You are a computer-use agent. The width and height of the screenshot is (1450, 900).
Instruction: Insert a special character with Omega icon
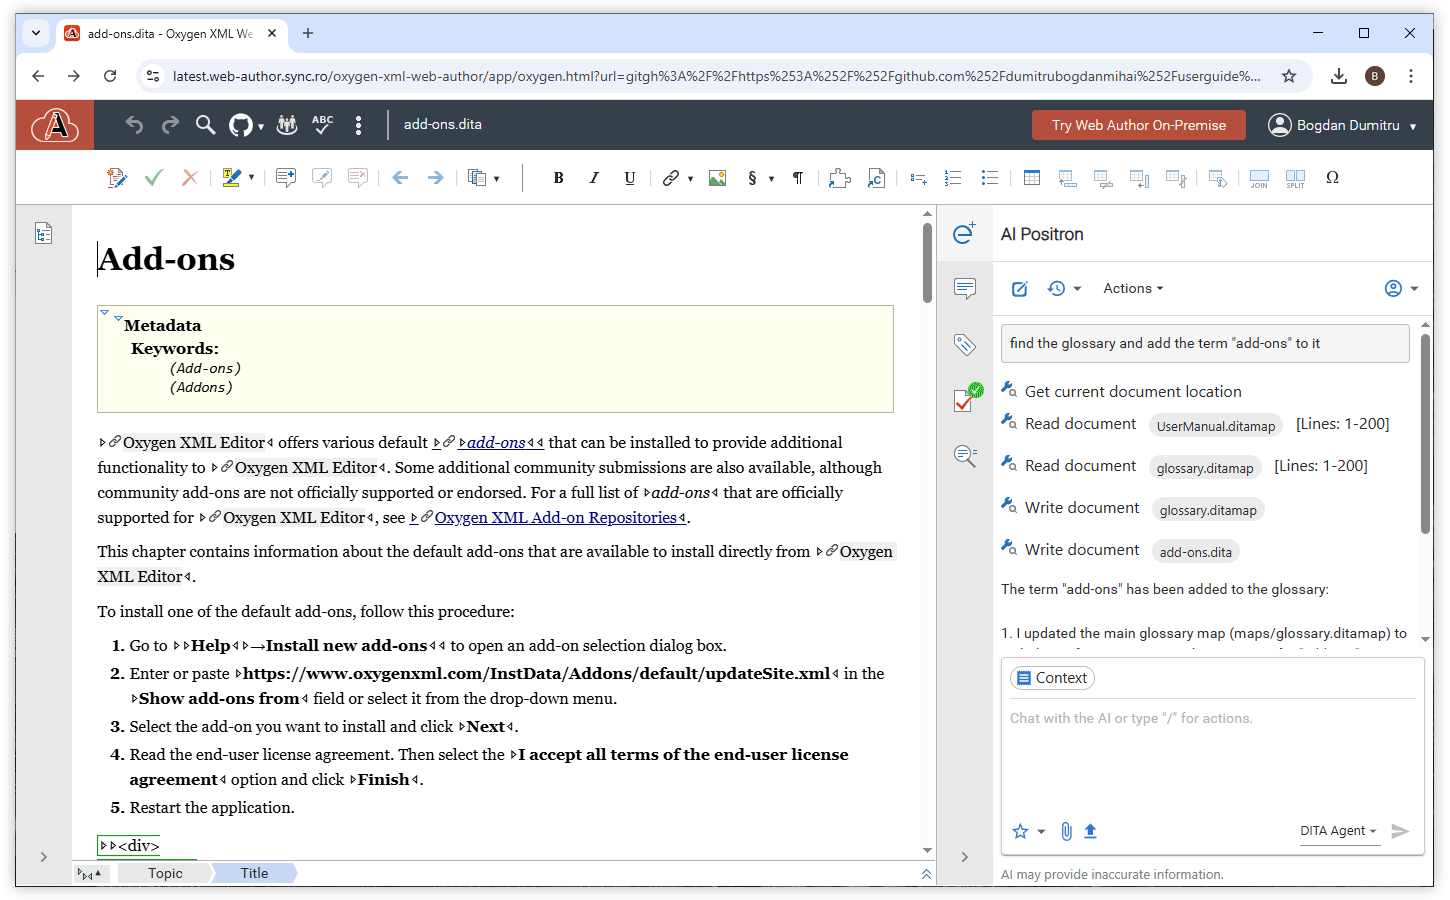coord(1332,178)
